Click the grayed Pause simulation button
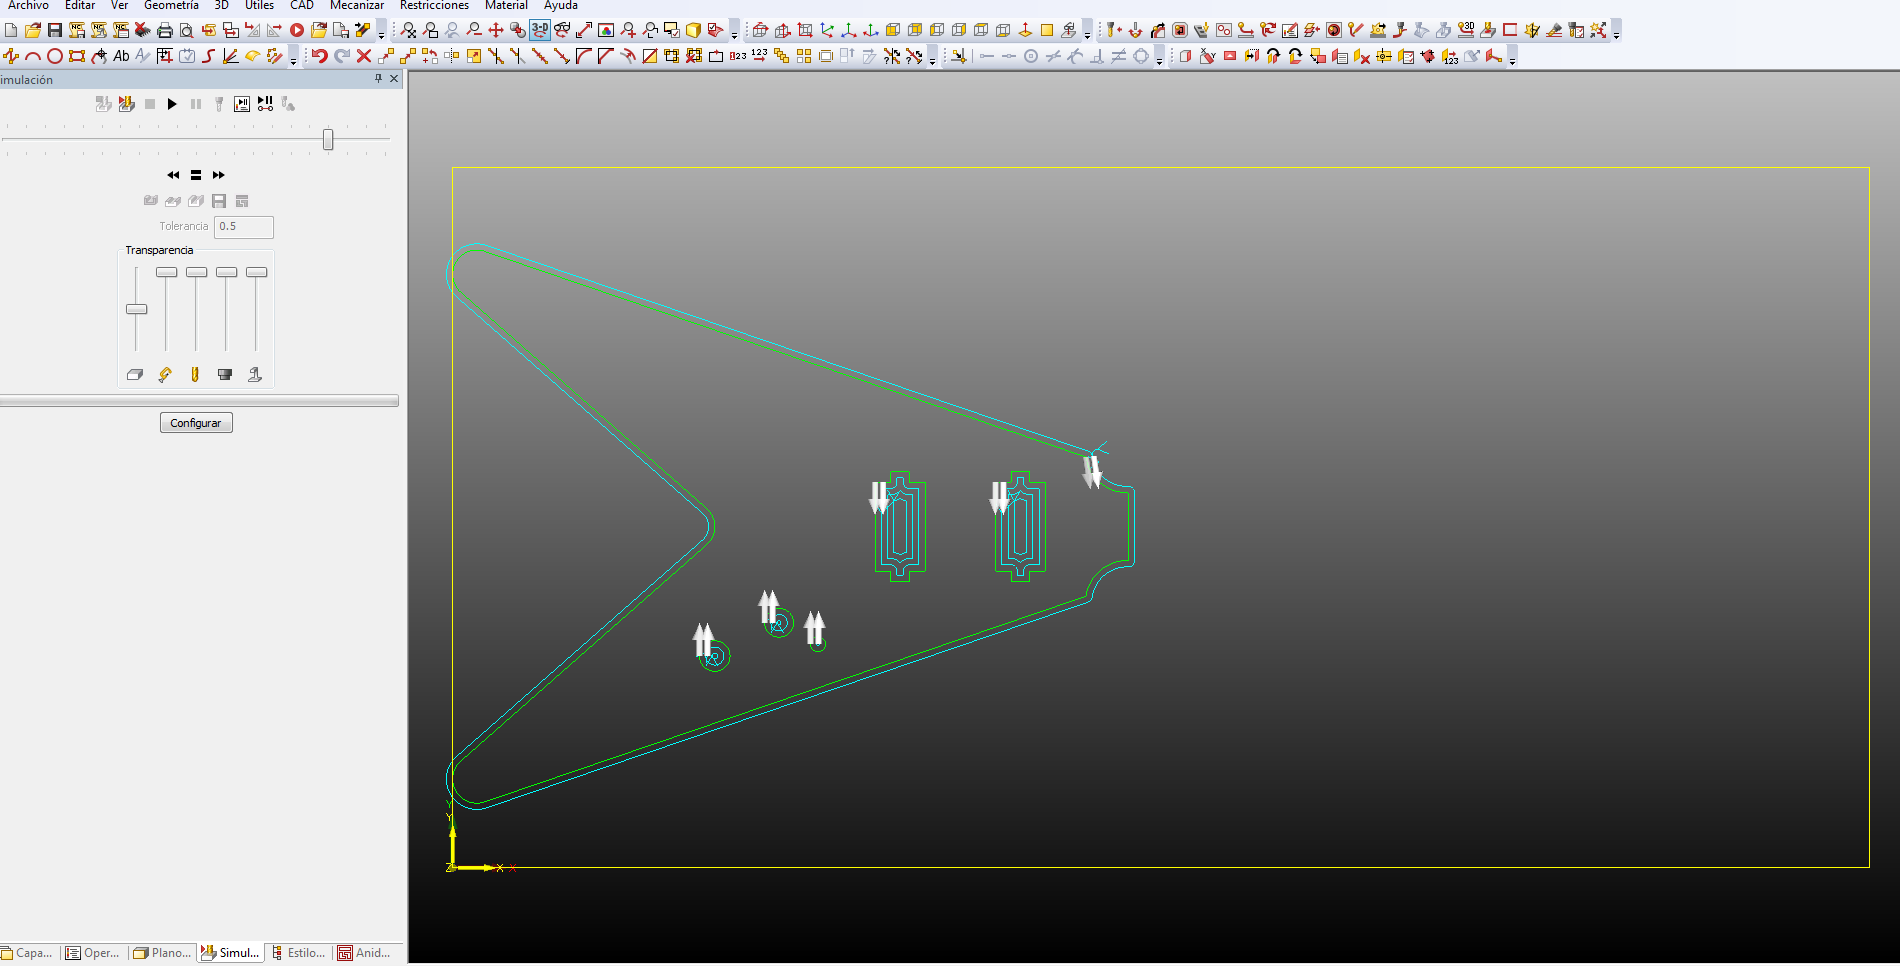The image size is (1900, 966). click(x=196, y=104)
